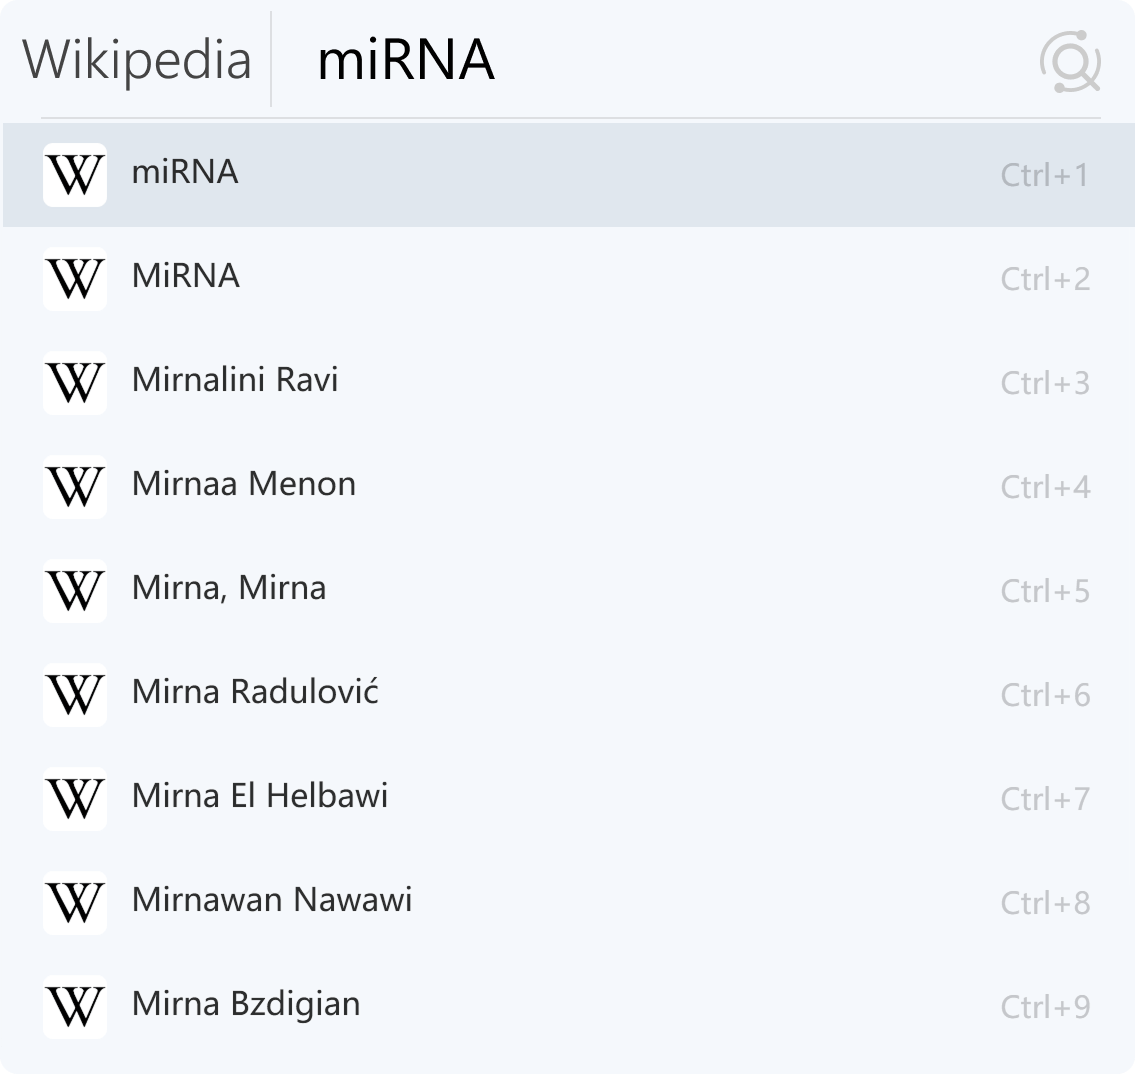Viewport: 1135px width, 1074px height.
Task: Click the Ctrl+2 shortcut hint
Action: click(x=1045, y=279)
